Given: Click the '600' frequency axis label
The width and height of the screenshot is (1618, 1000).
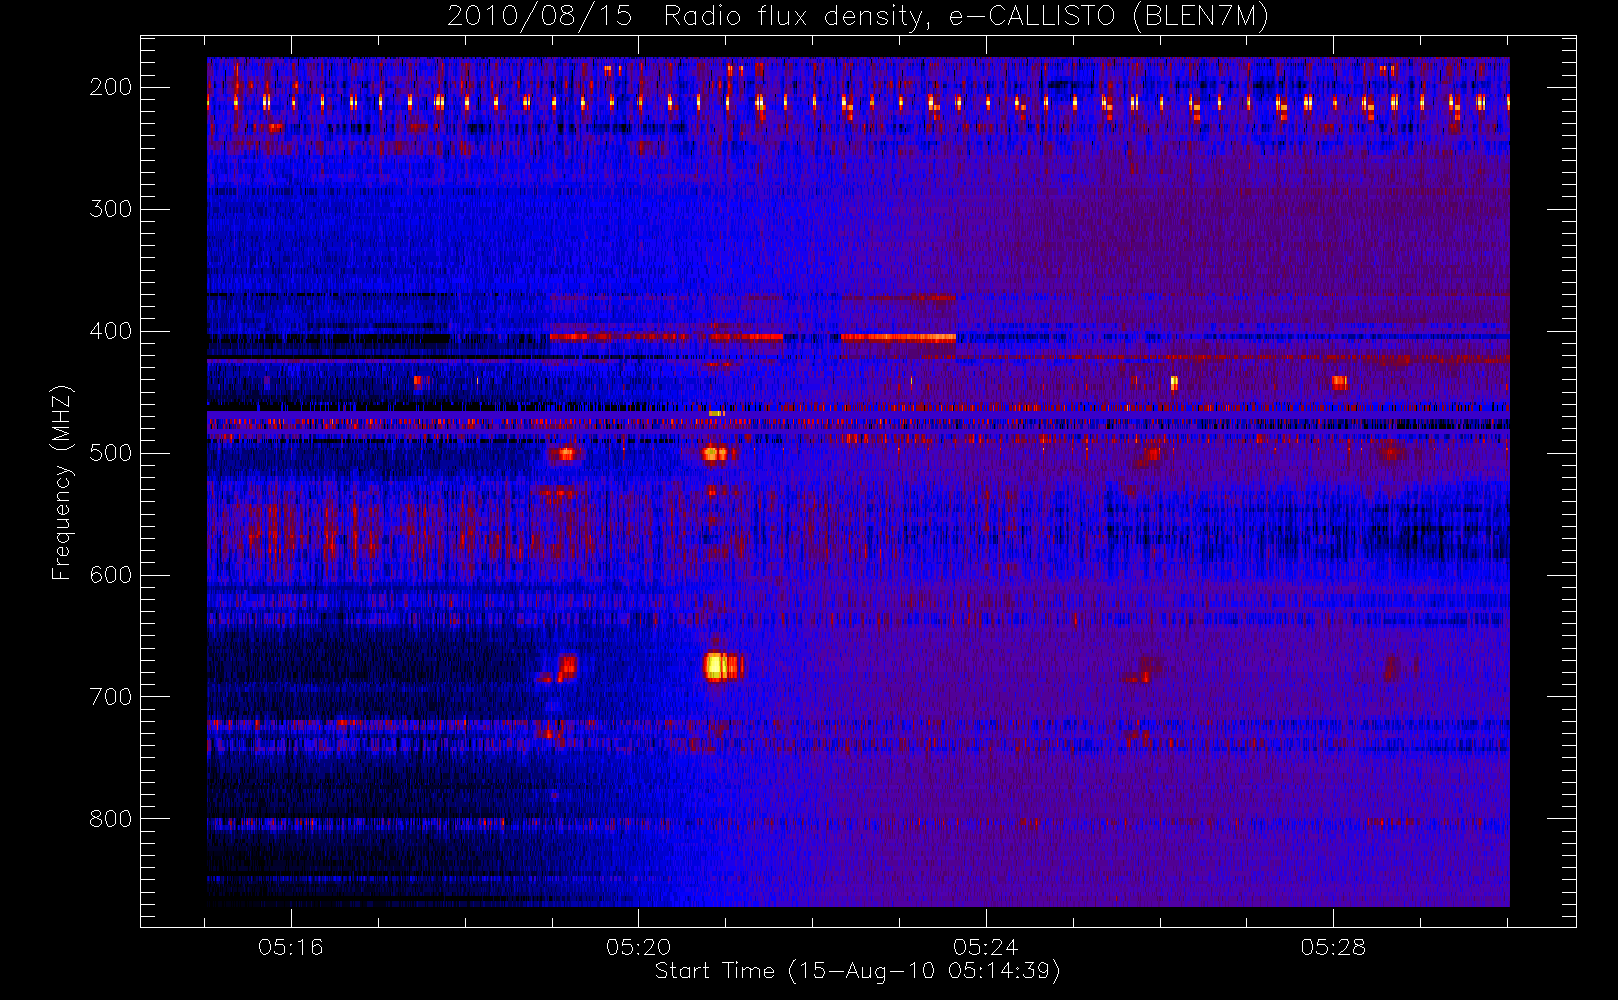Looking at the screenshot, I should (x=110, y=575).
